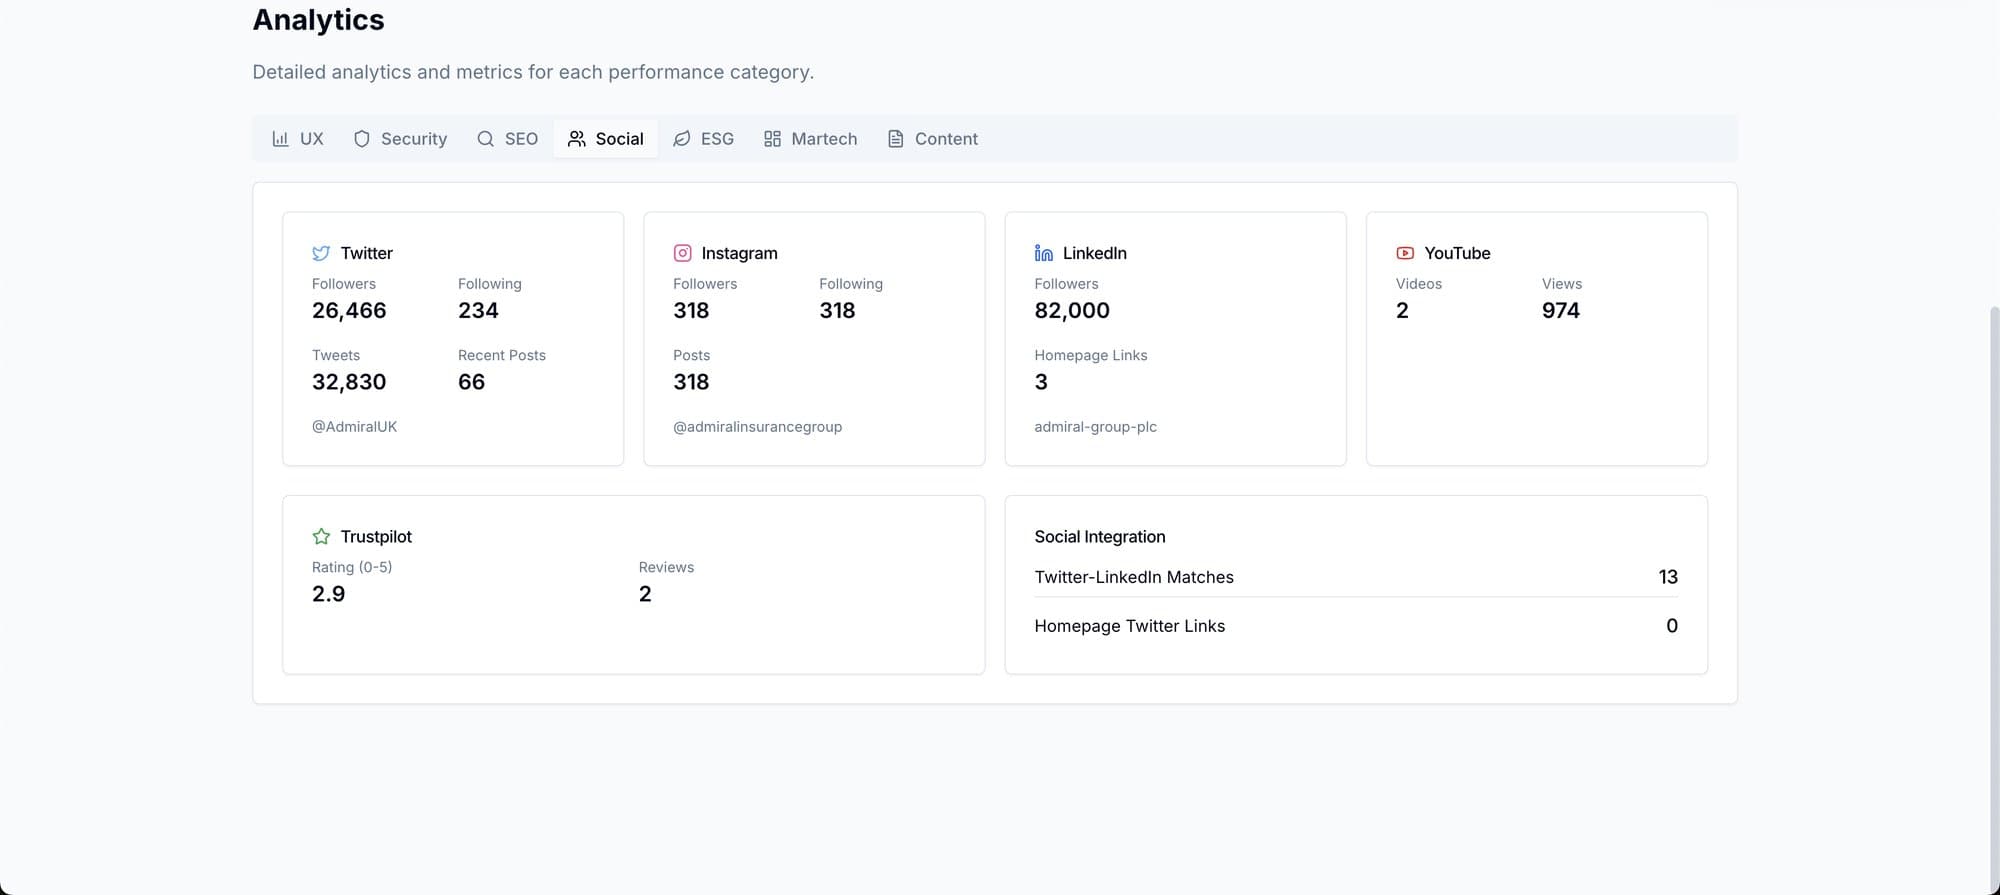
Task: Select the Social tab
Action: (x=606, y=139)
